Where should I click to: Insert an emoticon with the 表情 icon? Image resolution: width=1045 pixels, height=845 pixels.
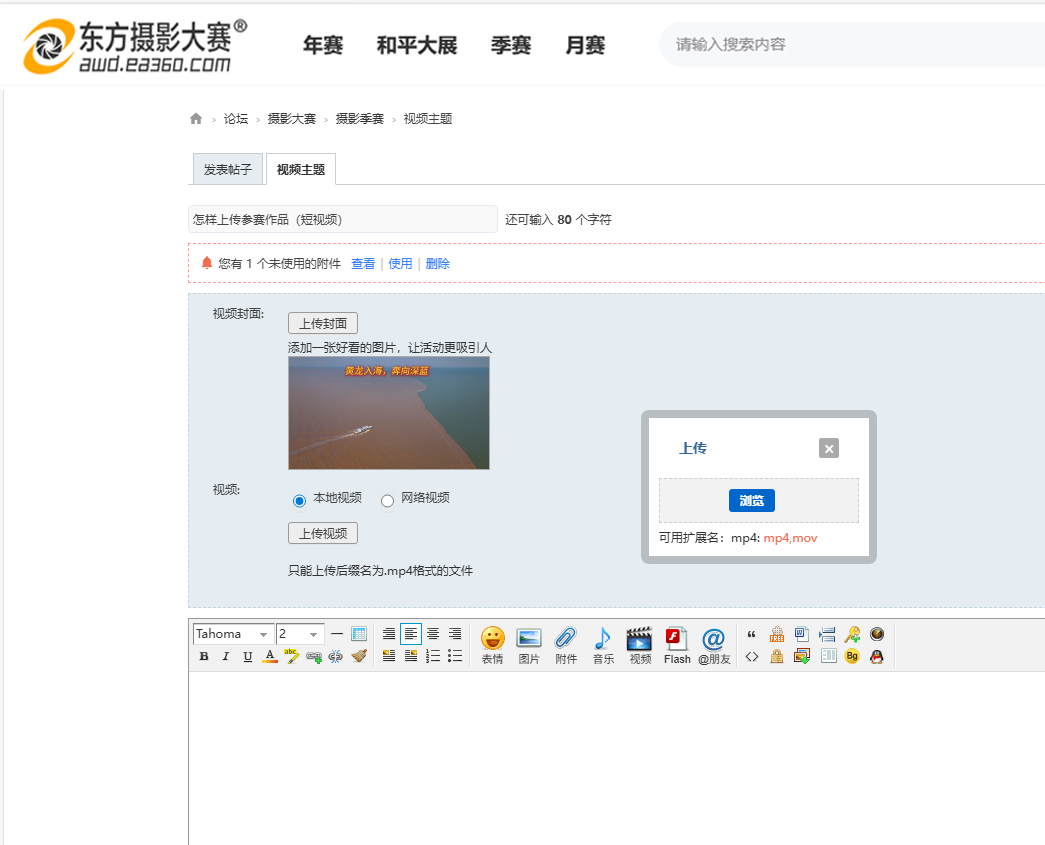[x=492, y=644]
